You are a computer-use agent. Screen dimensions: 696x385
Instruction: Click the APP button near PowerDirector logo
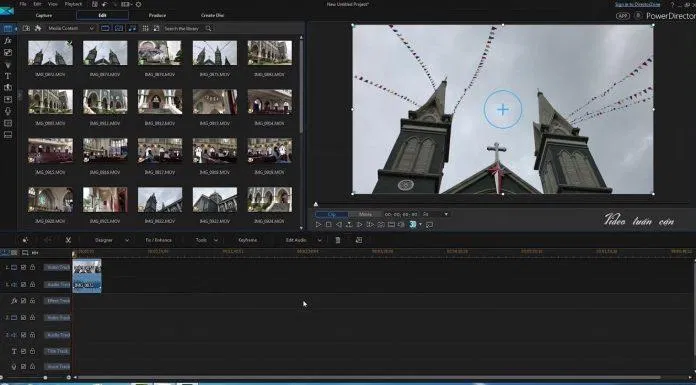pos(623,16)
